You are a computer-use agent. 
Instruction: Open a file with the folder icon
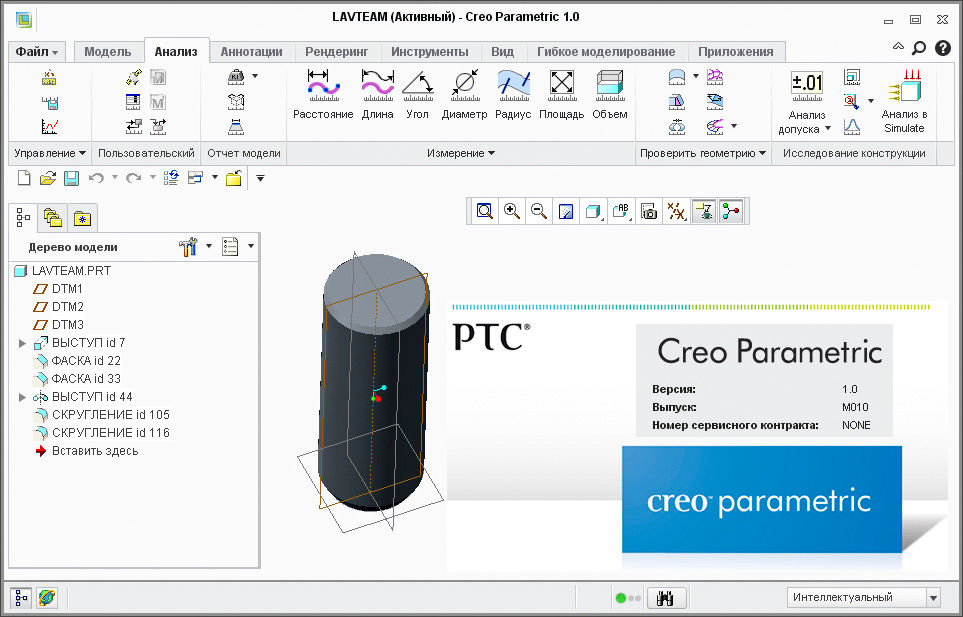pyautogui.click(x=47, y=178)
